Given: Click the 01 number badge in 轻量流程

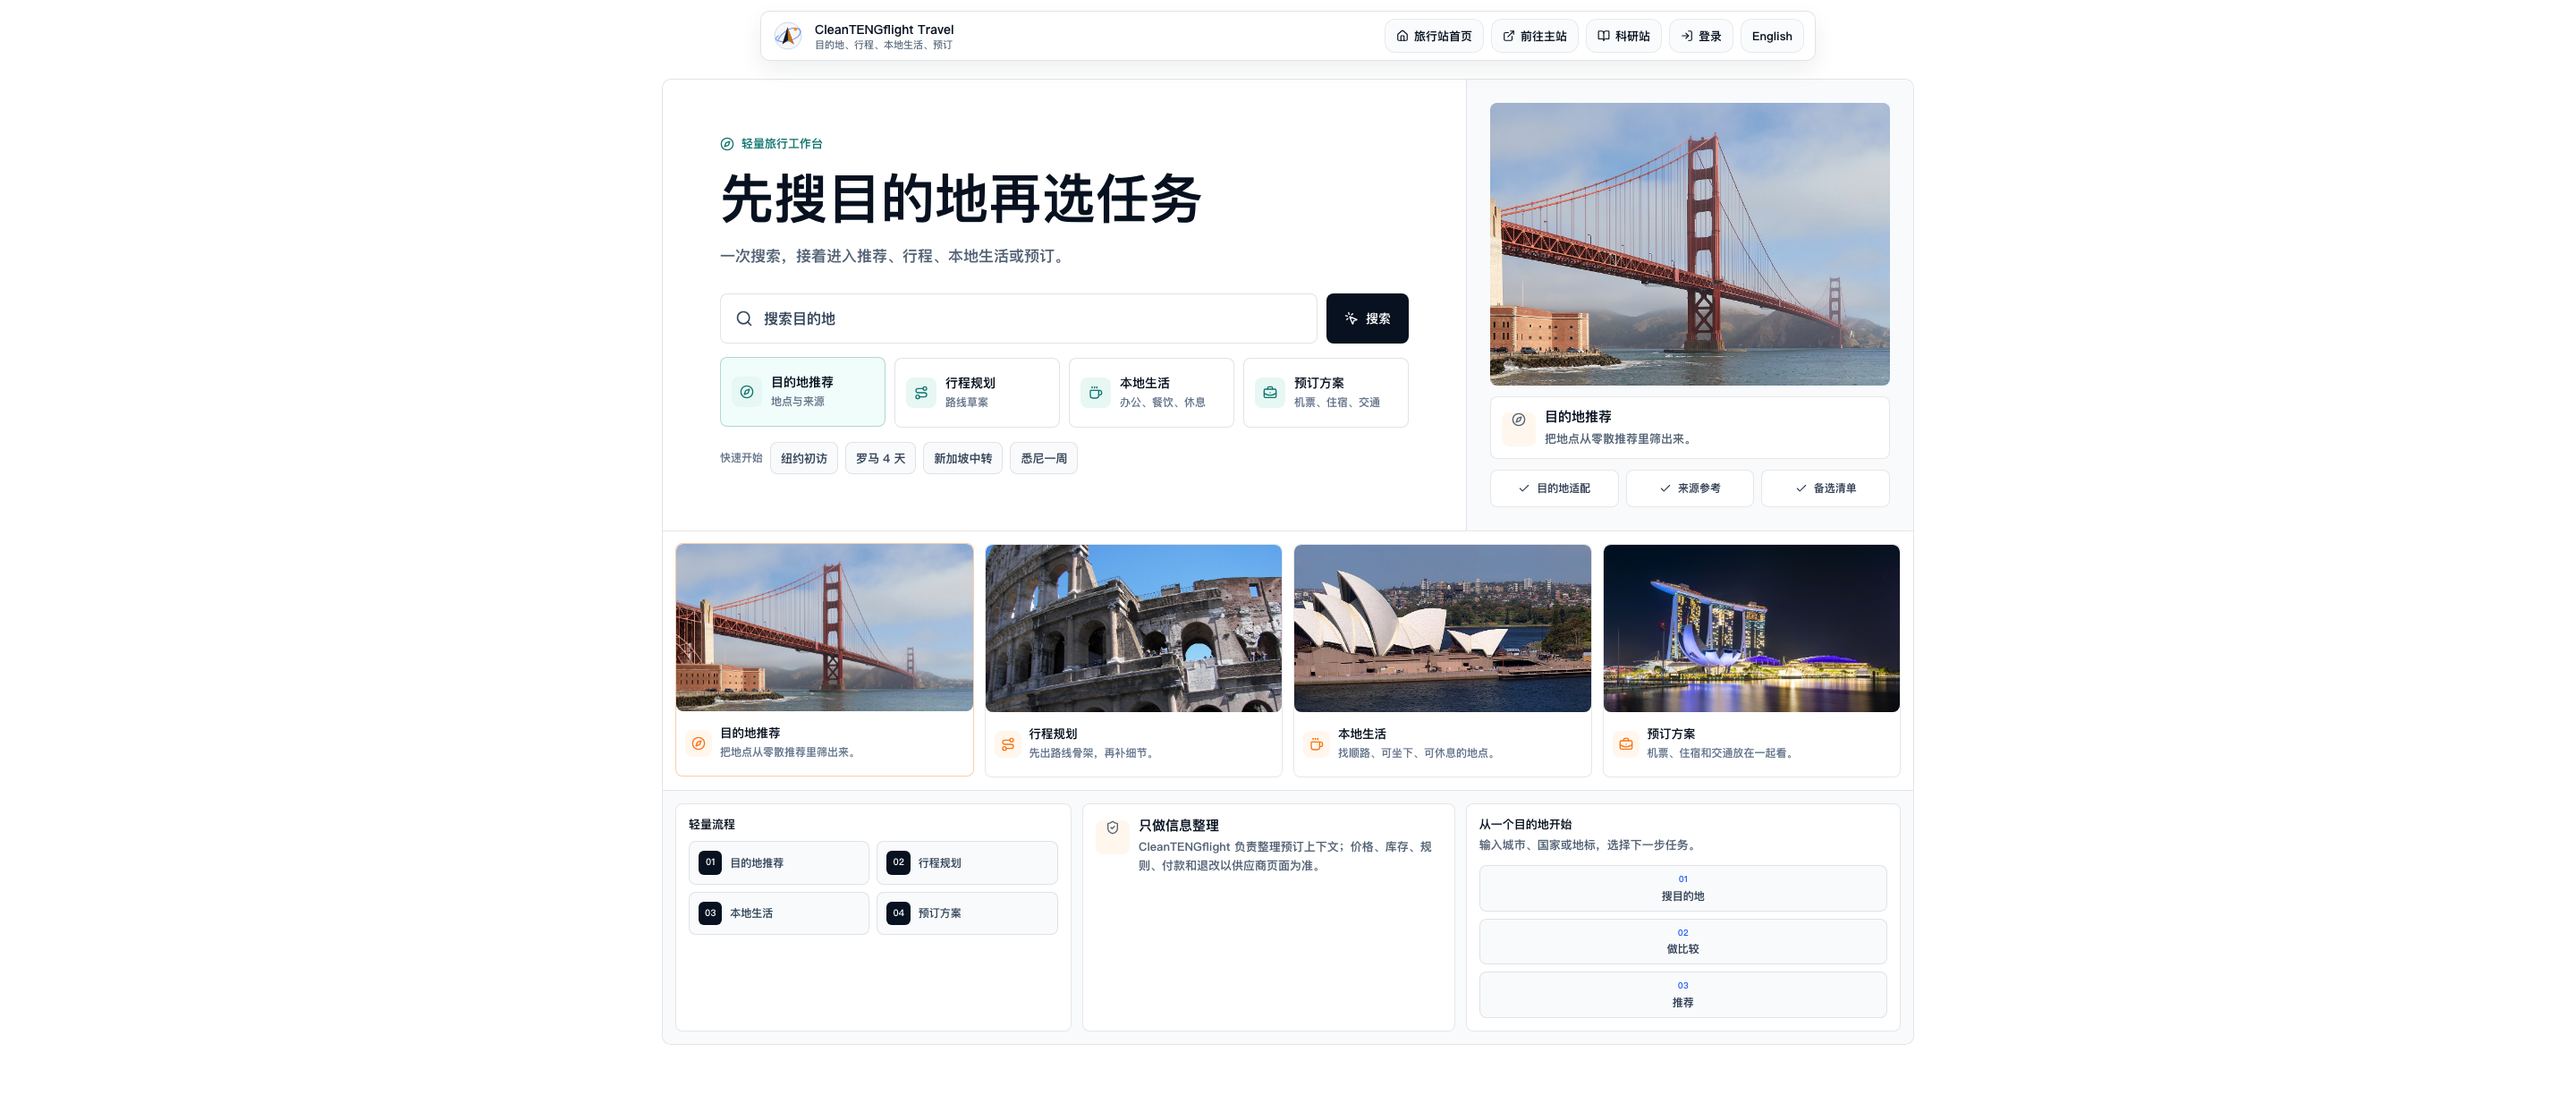Looking at the screenshot, I should tap(710, 862).
